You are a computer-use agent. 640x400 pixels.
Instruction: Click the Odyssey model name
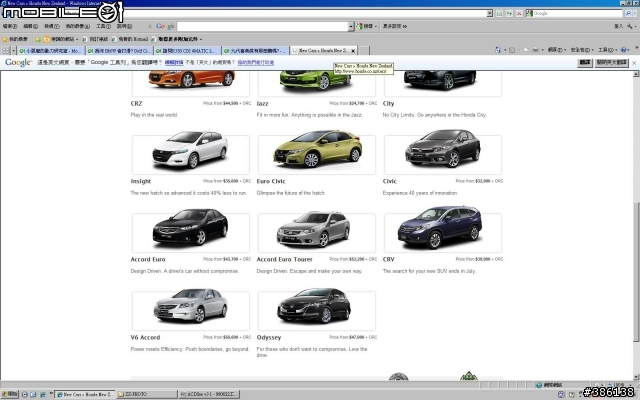click(x=269, y=338)
